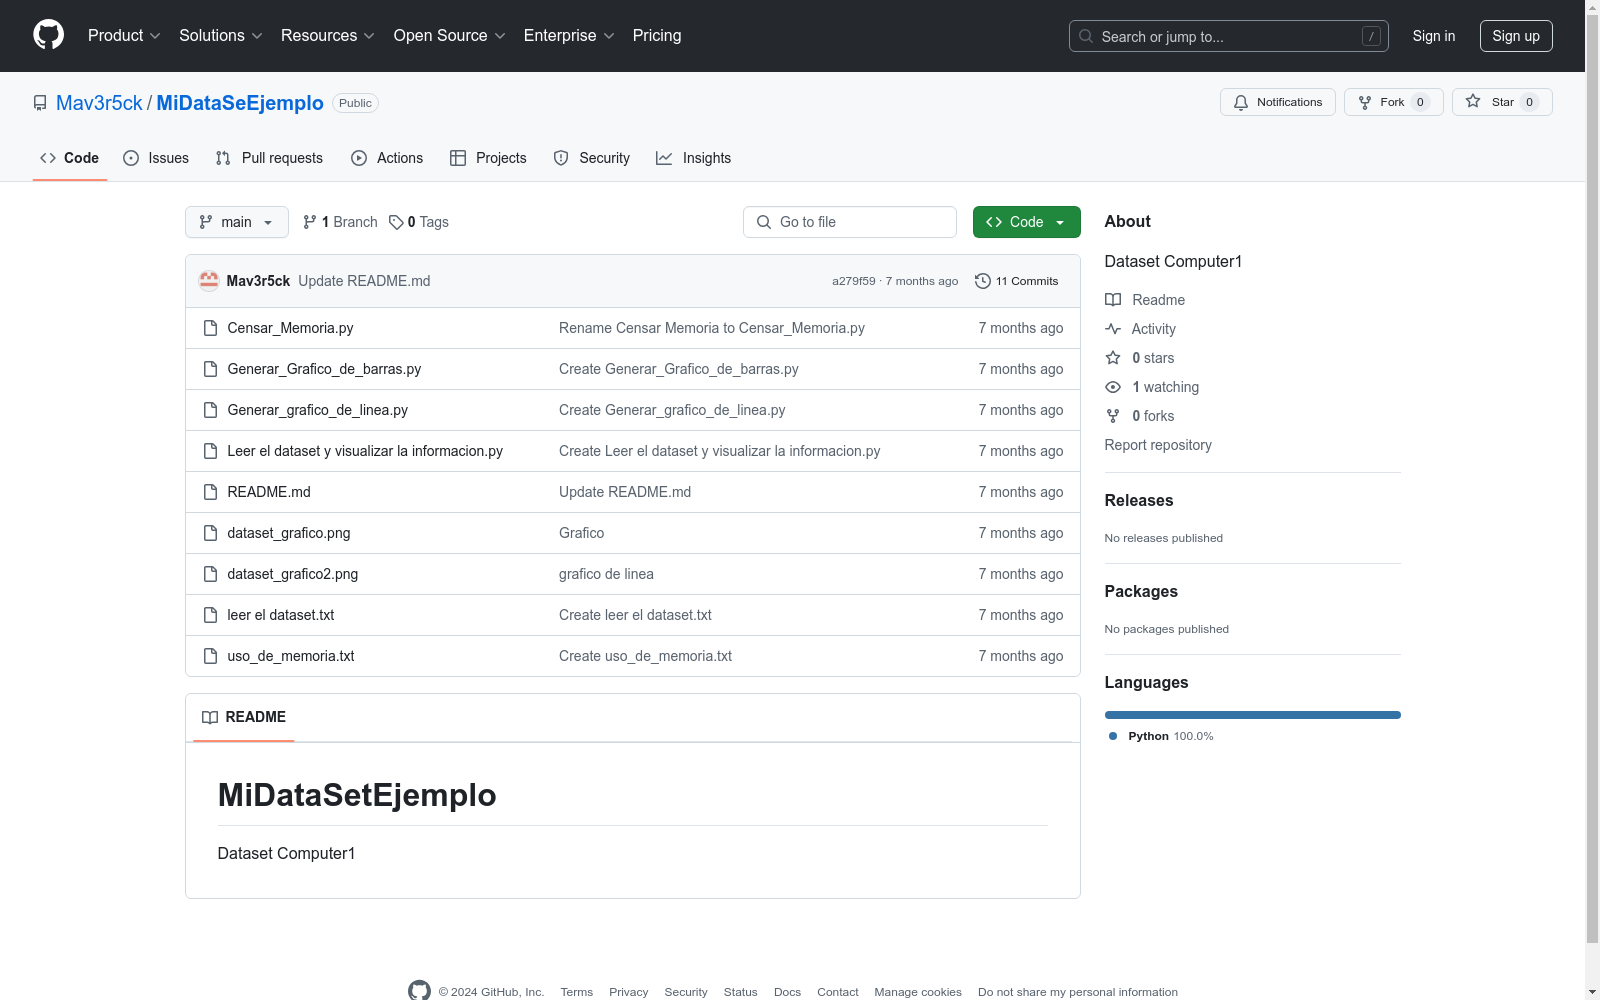1600x1000 pixels.
Task: Open the green Code dropdown button
Action: [x=1026, y=222]
